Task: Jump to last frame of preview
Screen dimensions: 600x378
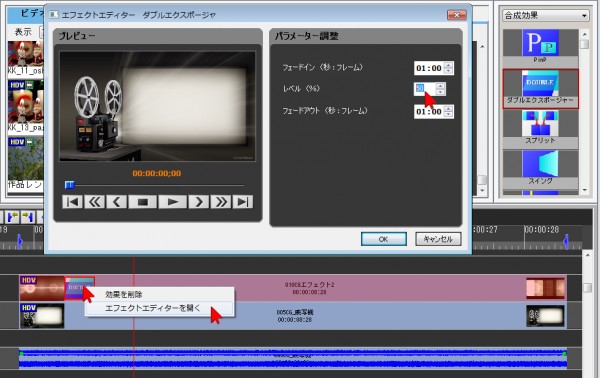Action: 243,202
